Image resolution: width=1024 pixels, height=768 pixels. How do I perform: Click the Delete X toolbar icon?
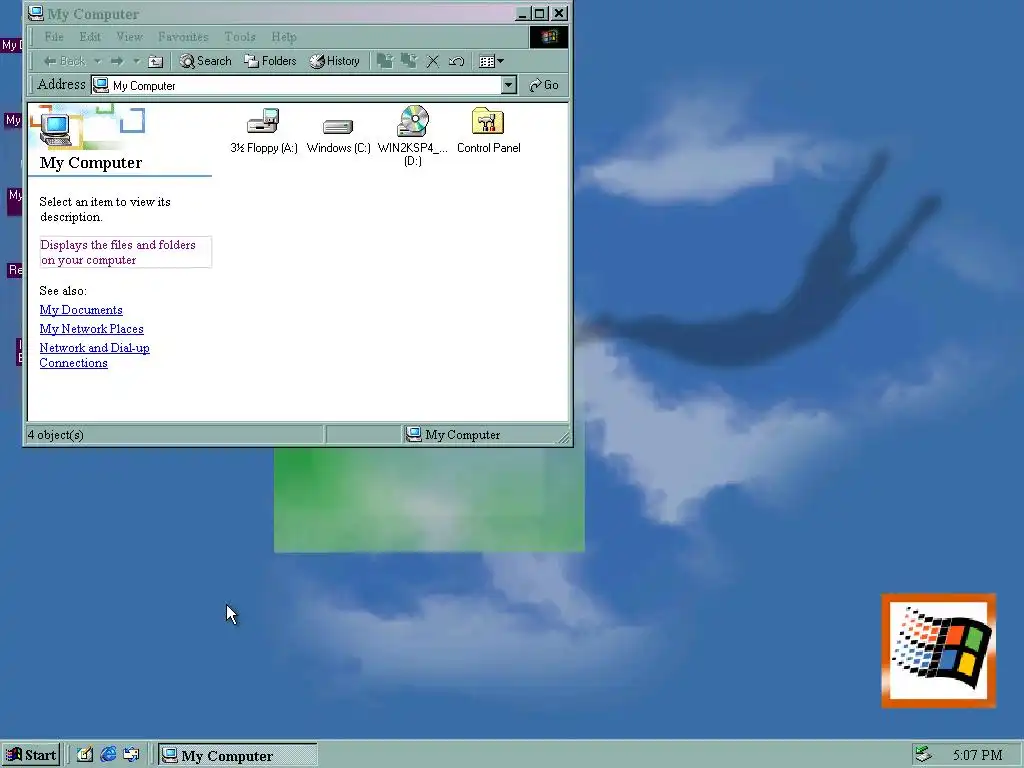point(432,61)
